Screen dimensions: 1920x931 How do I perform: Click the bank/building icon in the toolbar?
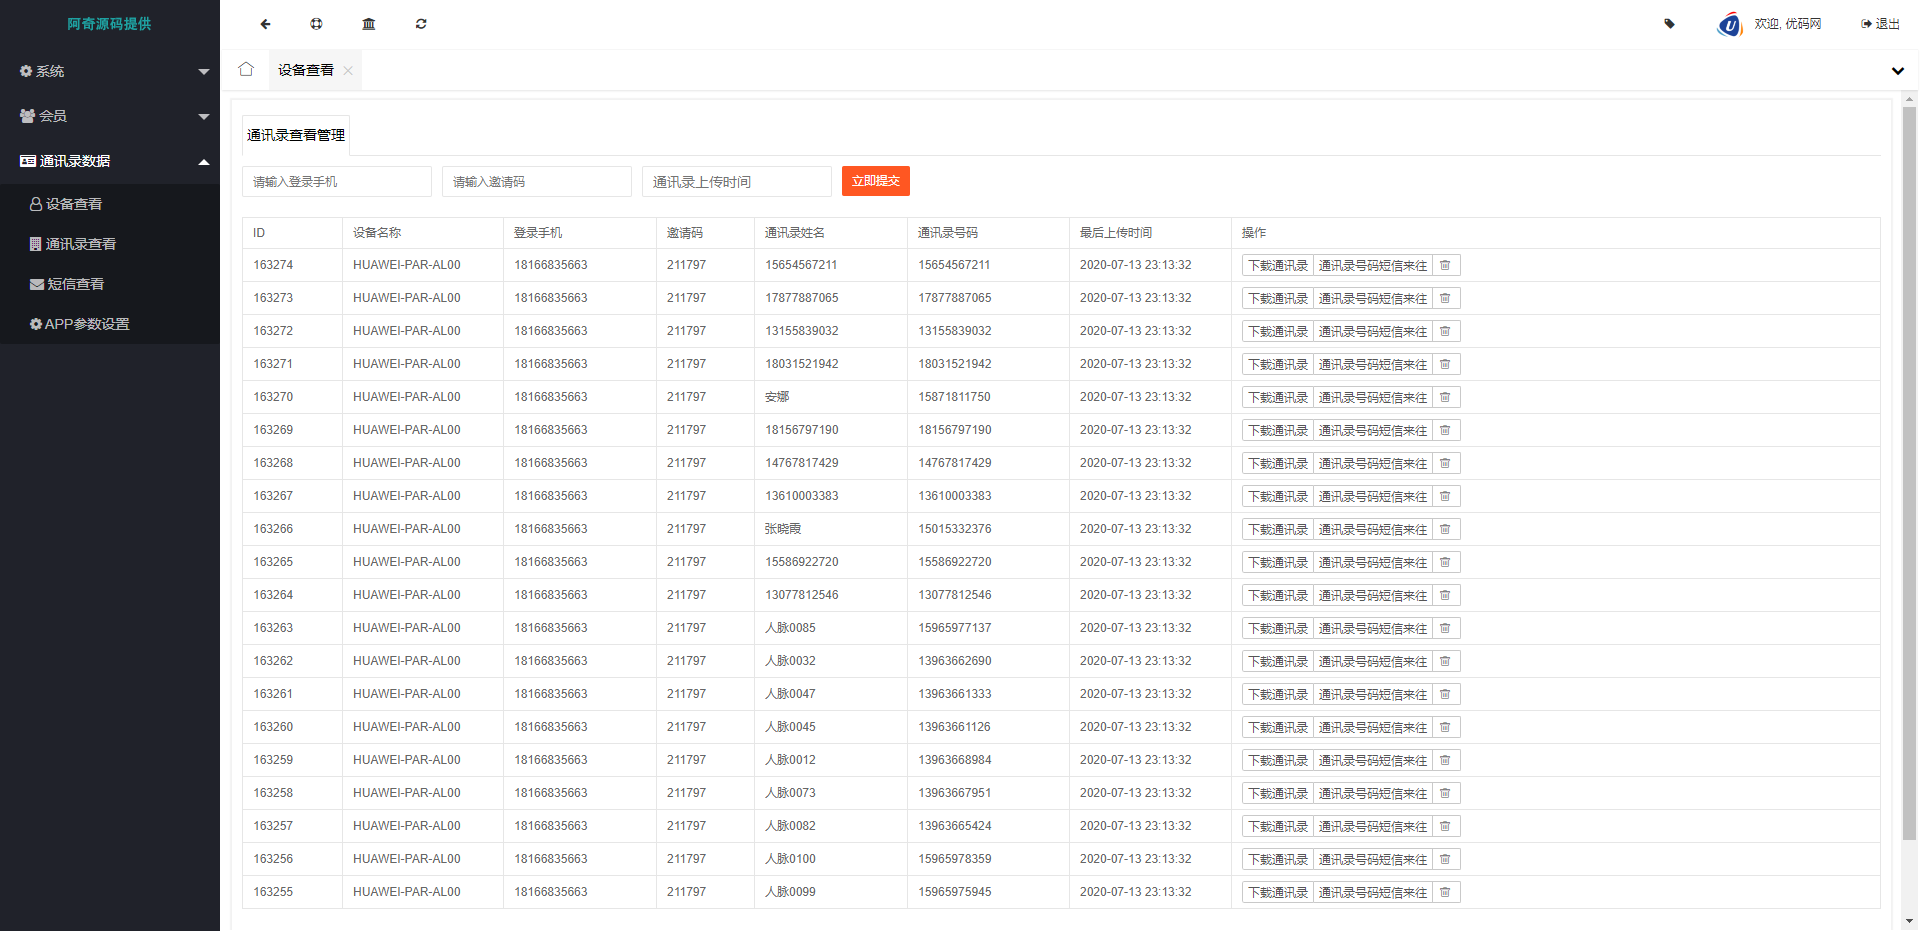[x=368, y=23]
